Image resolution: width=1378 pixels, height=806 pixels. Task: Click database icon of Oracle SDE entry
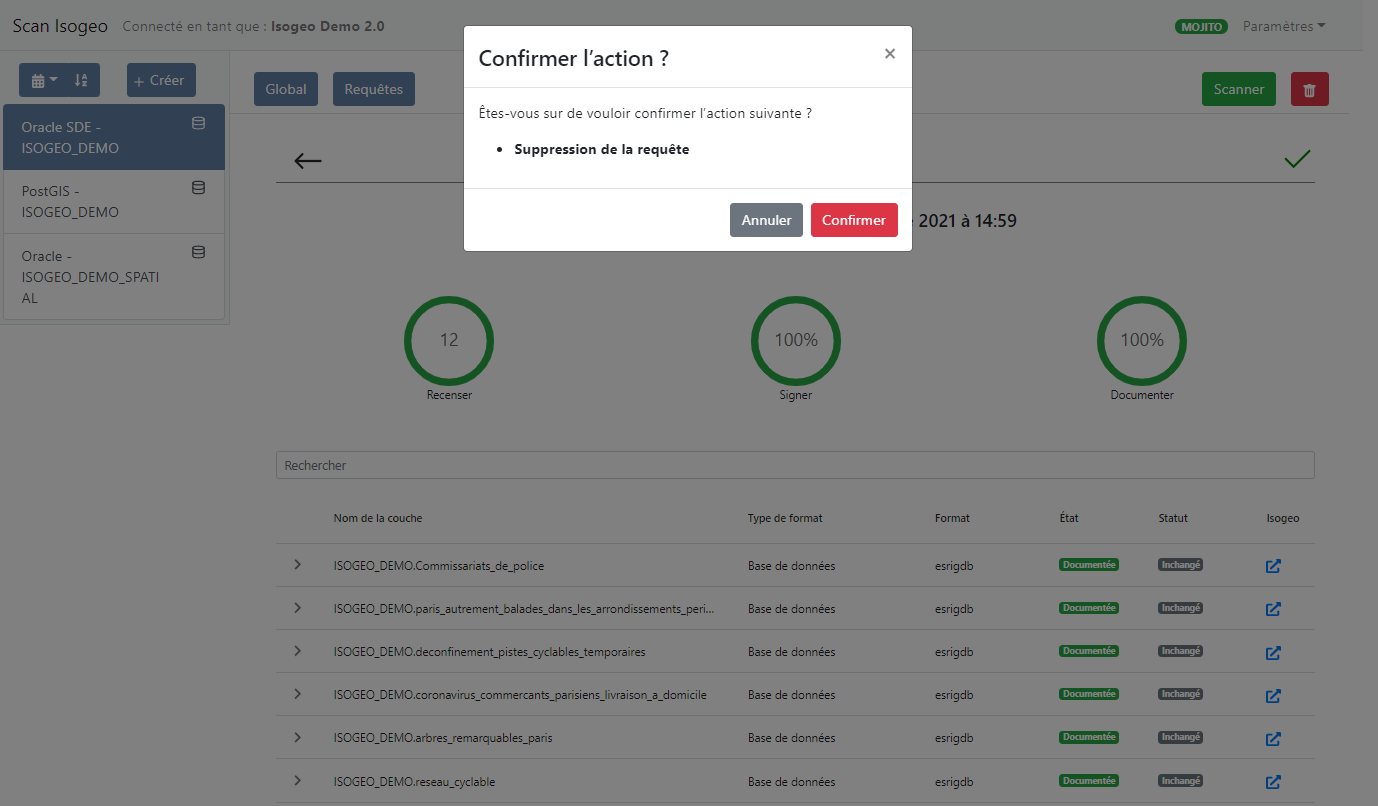pos(198,123)
